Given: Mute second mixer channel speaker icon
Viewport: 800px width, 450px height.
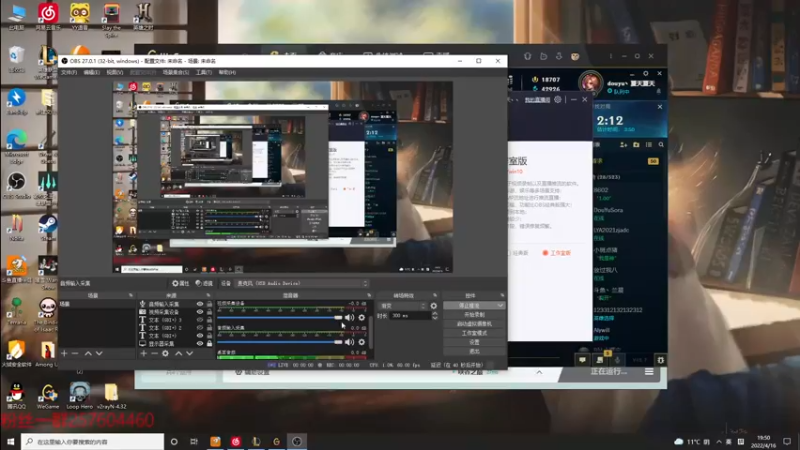Looking at the screenshot, I should (349, 342).
